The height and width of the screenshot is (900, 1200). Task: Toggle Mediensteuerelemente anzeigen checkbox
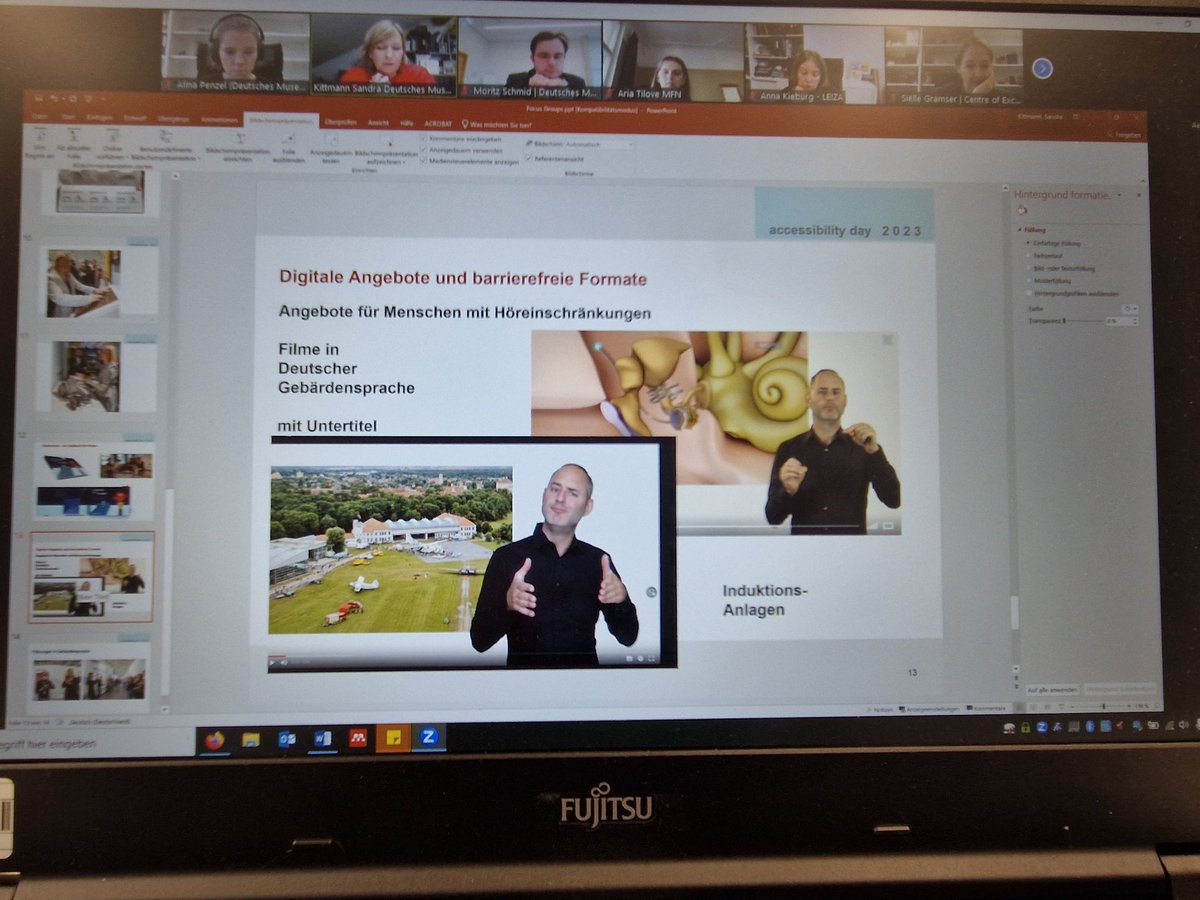[424, 160]
